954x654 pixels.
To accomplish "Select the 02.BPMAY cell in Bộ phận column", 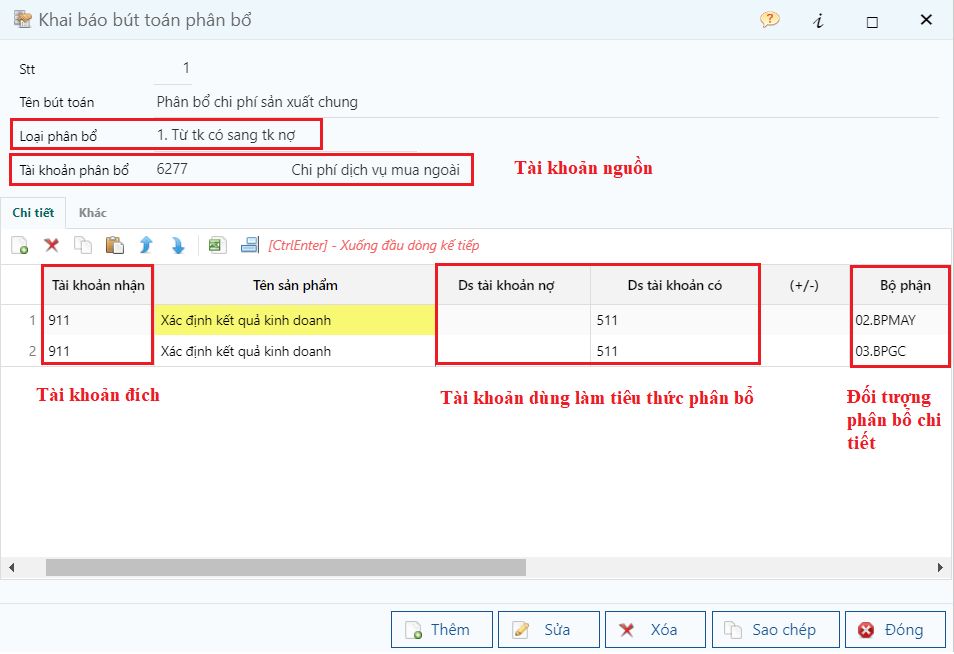I will (896, 320).
